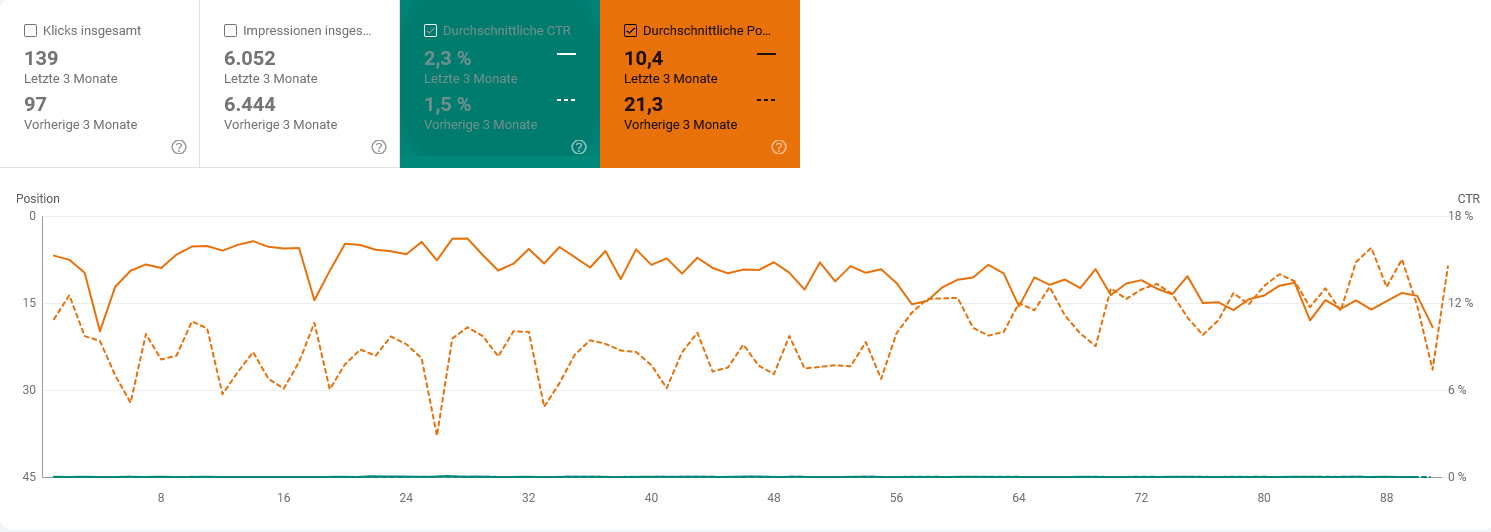The height and width of the screenshot is (532, 1491).
Task: Show help for Durchschnittliche CTR card
Action: (579, 147)
